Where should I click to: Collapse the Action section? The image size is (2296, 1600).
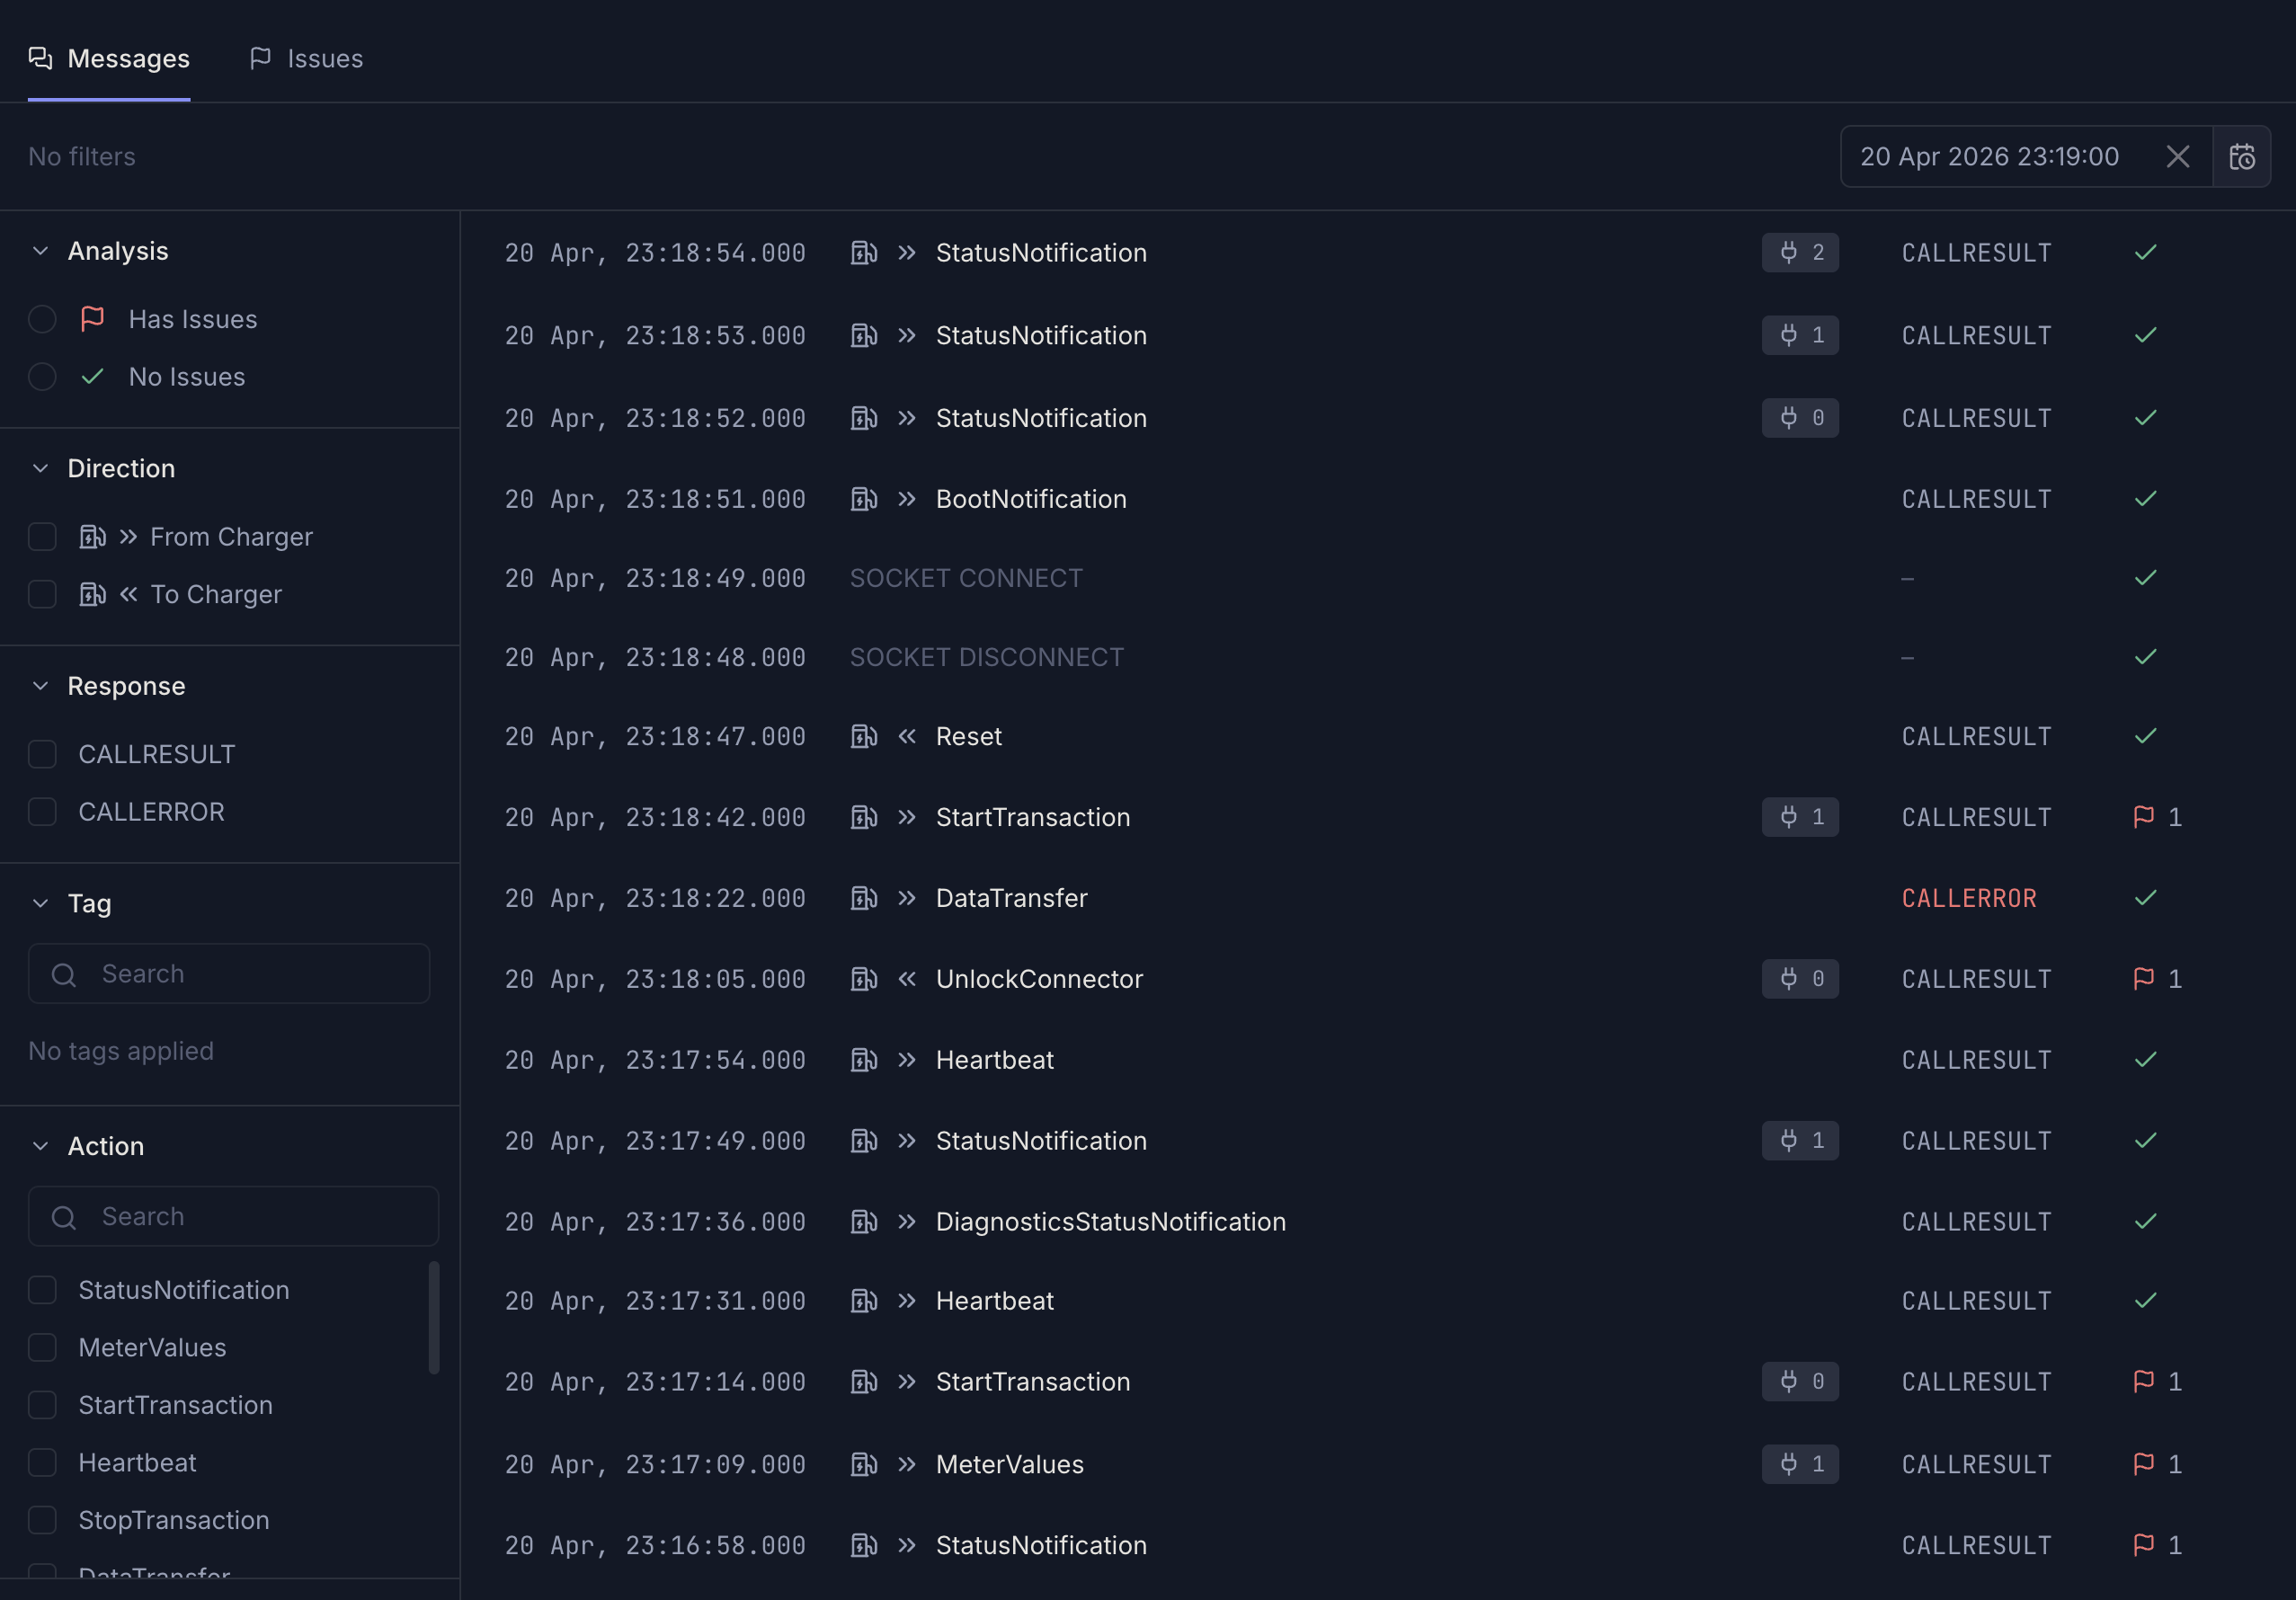click(40, 1146)
